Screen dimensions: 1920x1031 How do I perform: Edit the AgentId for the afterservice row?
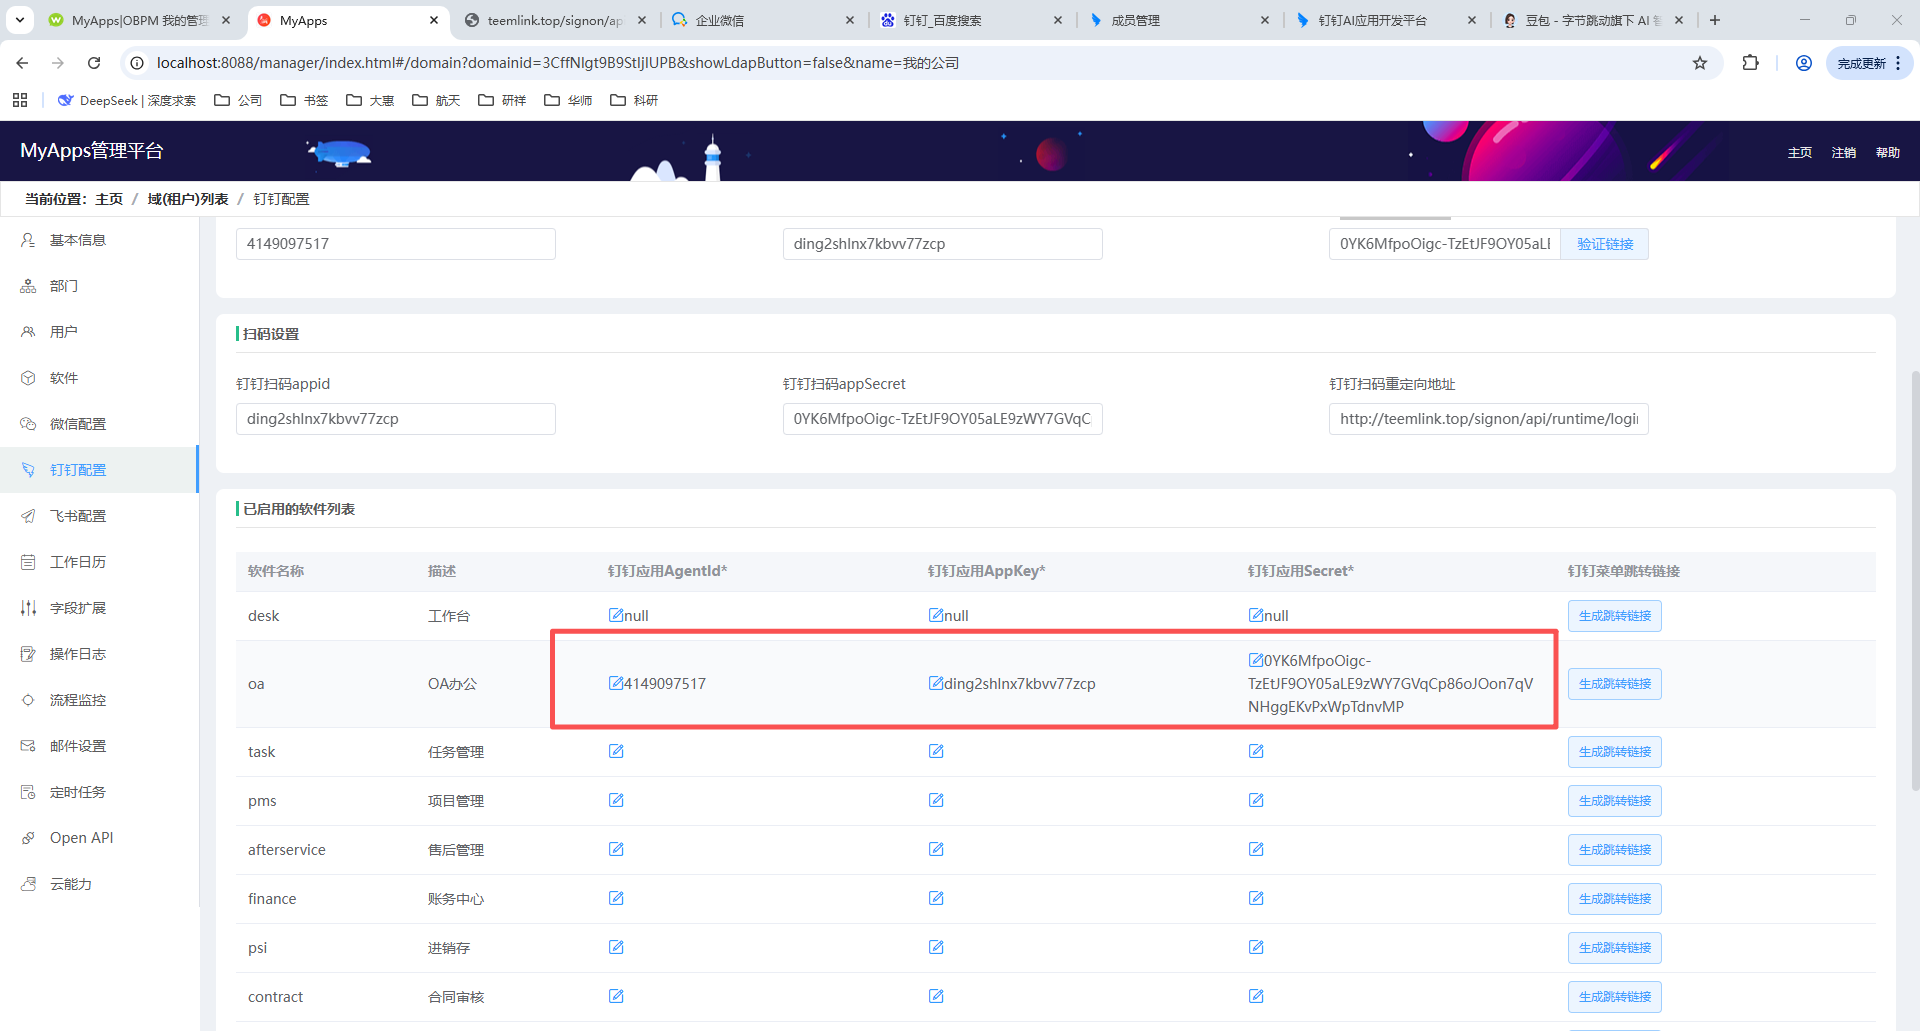click(x=616, y=849)
